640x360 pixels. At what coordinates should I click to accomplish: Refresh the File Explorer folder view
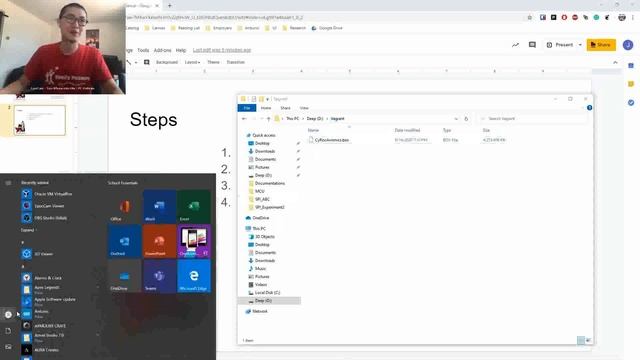point(466,119)
